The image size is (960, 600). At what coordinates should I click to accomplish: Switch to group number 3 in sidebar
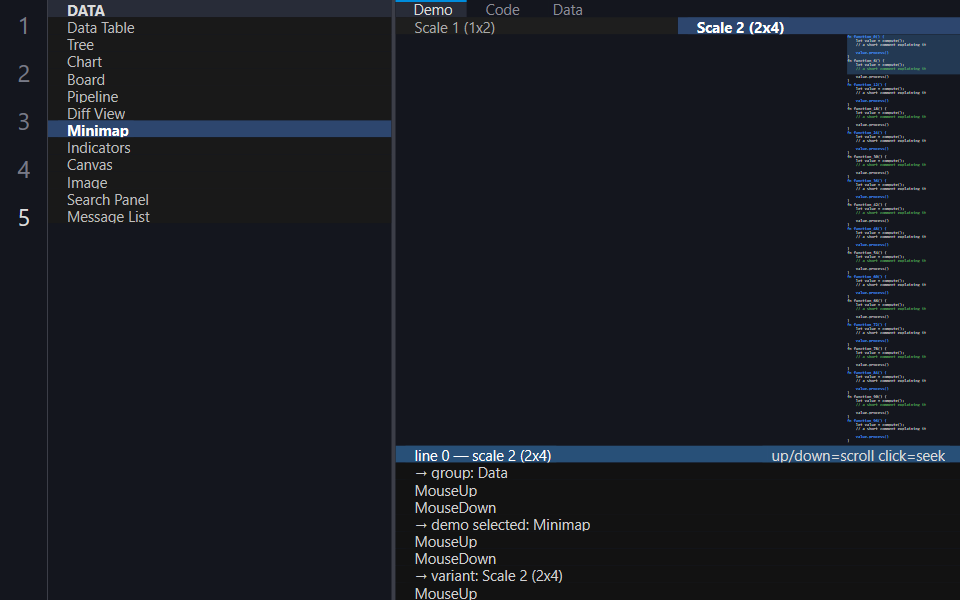pos(24,121)
